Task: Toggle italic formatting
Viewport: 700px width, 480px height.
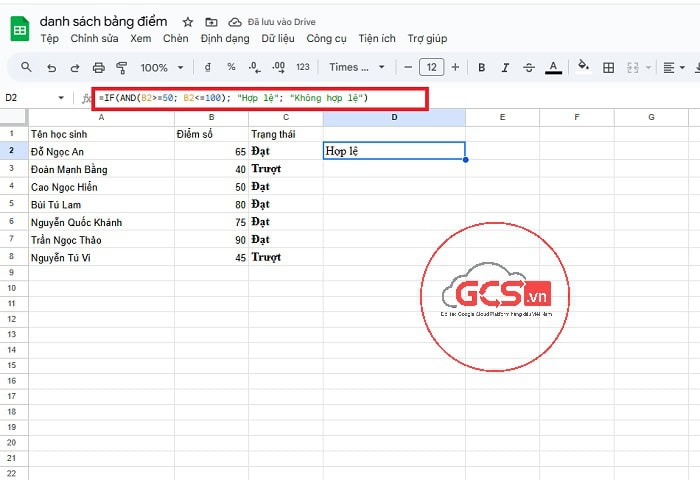Action: pyautogui.click(x=505, y=68)
